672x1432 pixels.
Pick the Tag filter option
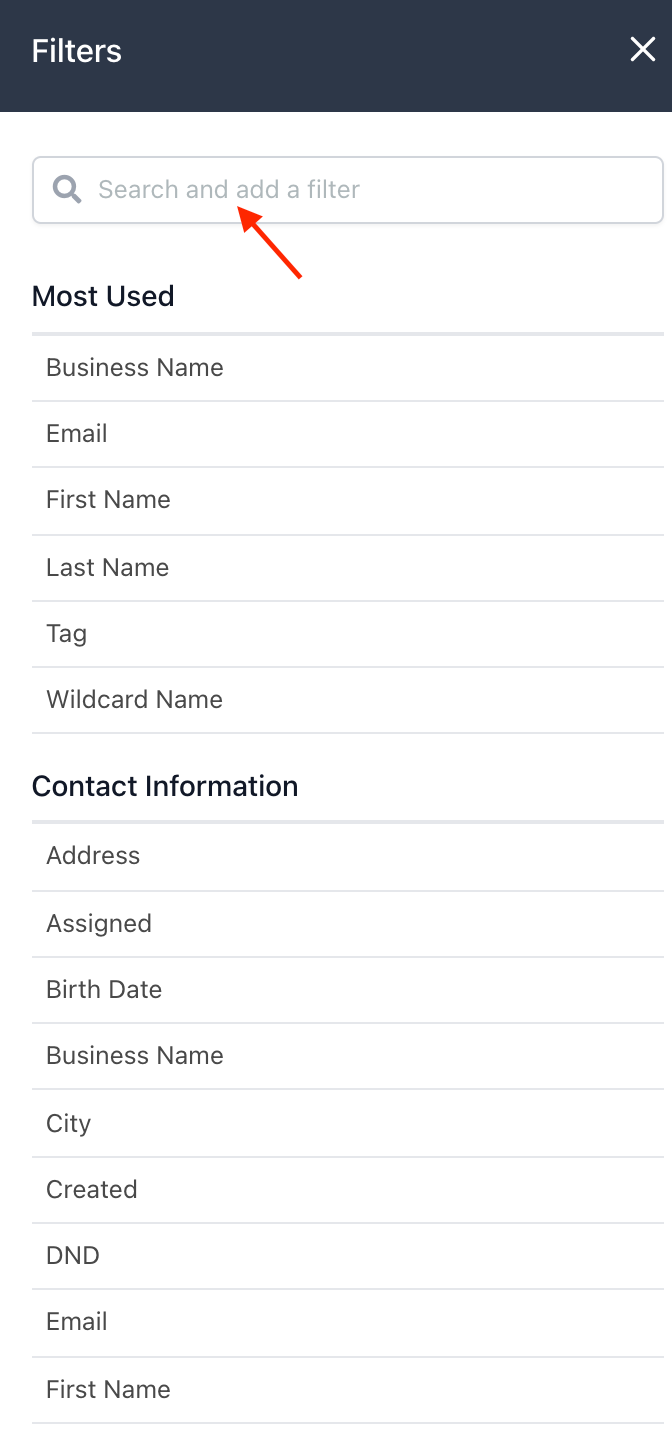[67, 634]
